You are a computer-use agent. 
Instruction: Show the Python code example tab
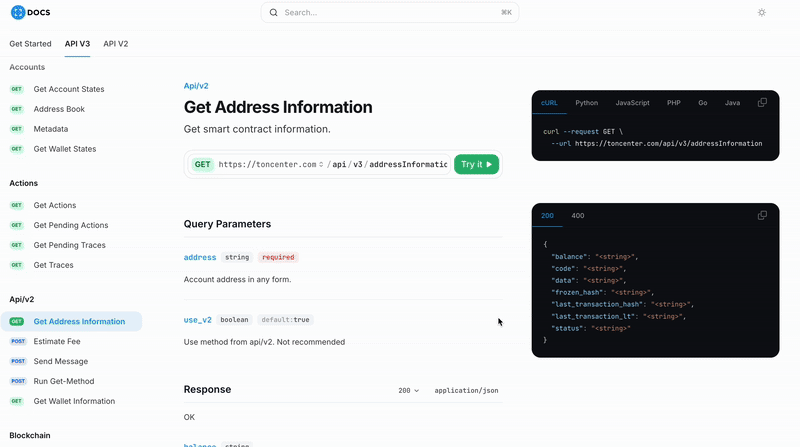586,103
